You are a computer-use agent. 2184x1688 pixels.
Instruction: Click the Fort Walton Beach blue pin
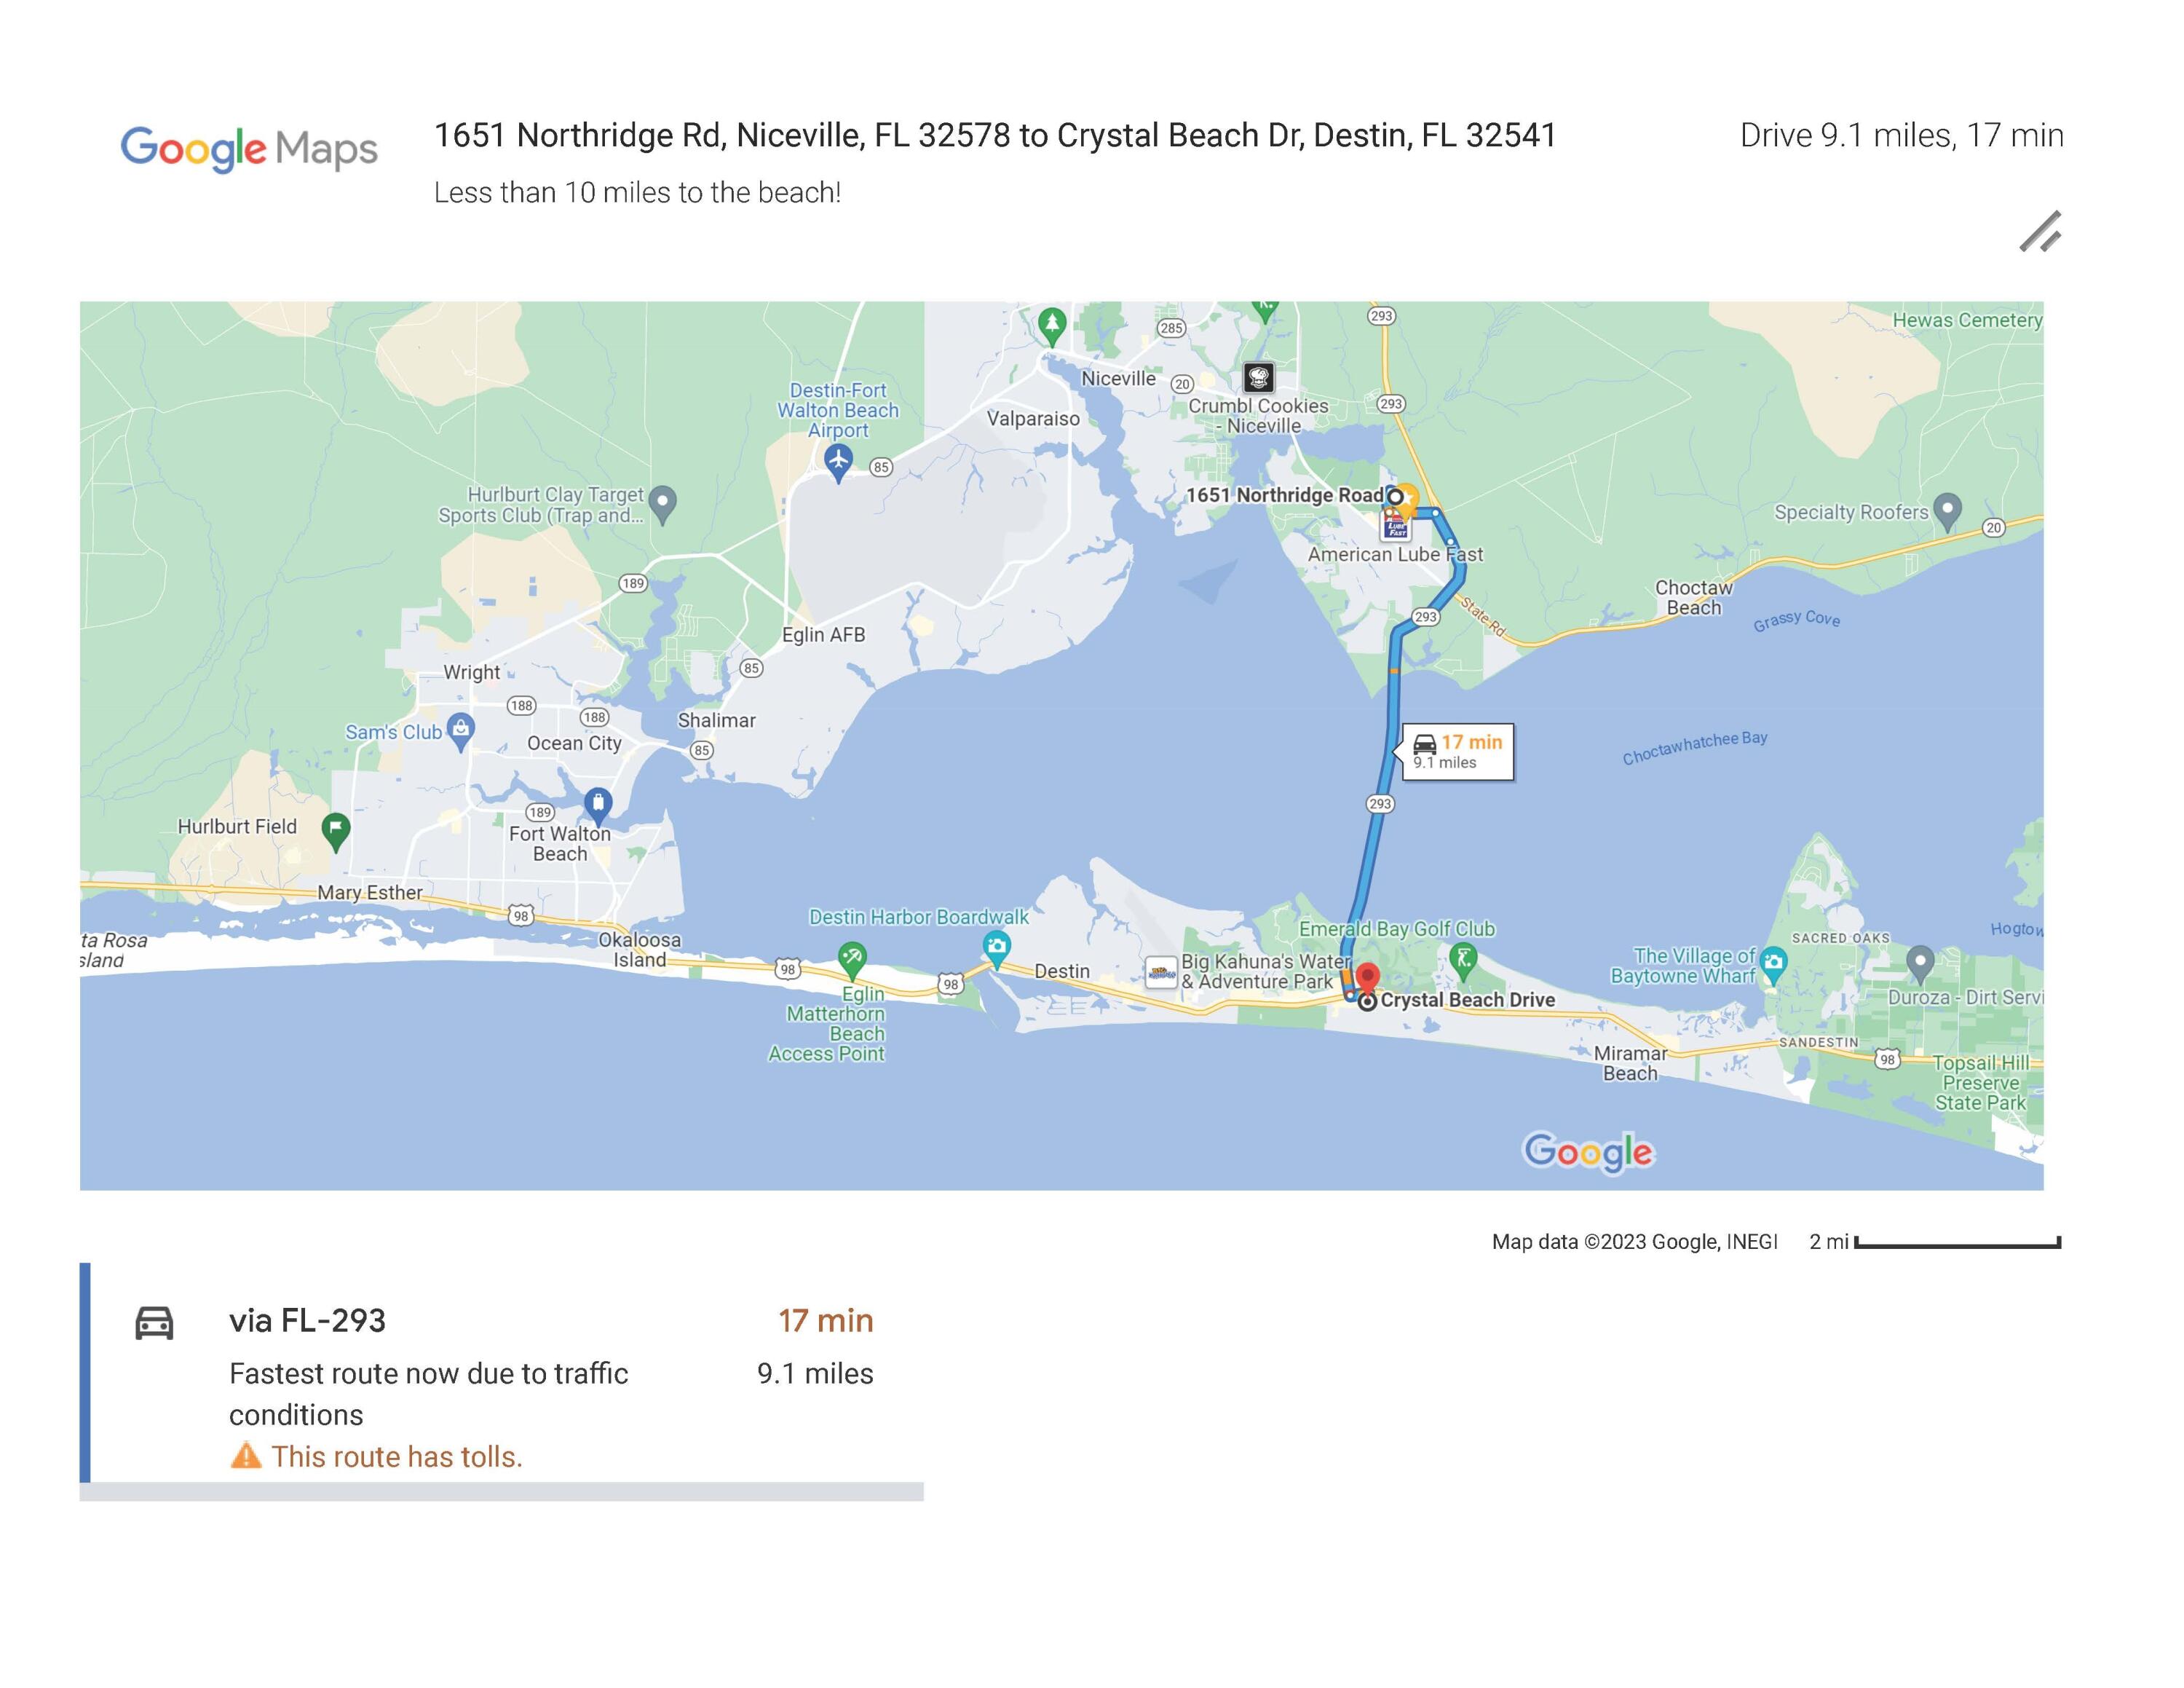(598, 802)
